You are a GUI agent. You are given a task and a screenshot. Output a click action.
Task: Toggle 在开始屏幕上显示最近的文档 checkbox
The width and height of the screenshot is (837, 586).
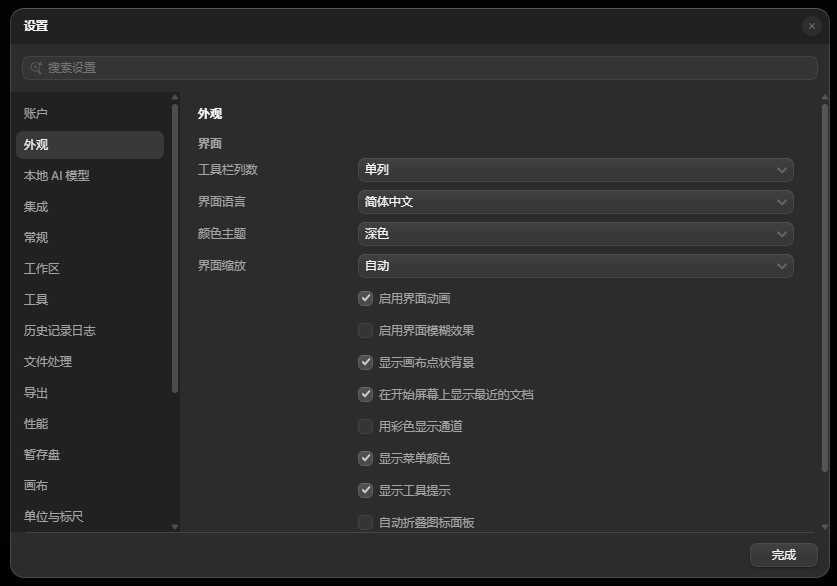[x=365, y=394]
